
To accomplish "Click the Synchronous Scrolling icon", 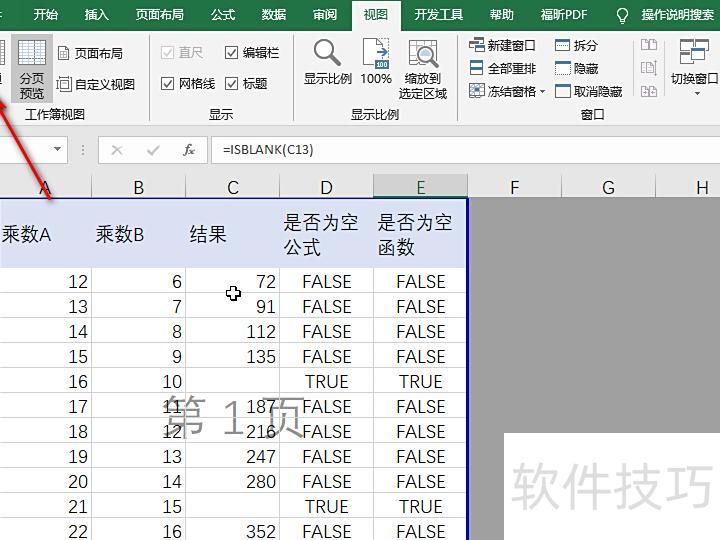I will coord(649,68).
